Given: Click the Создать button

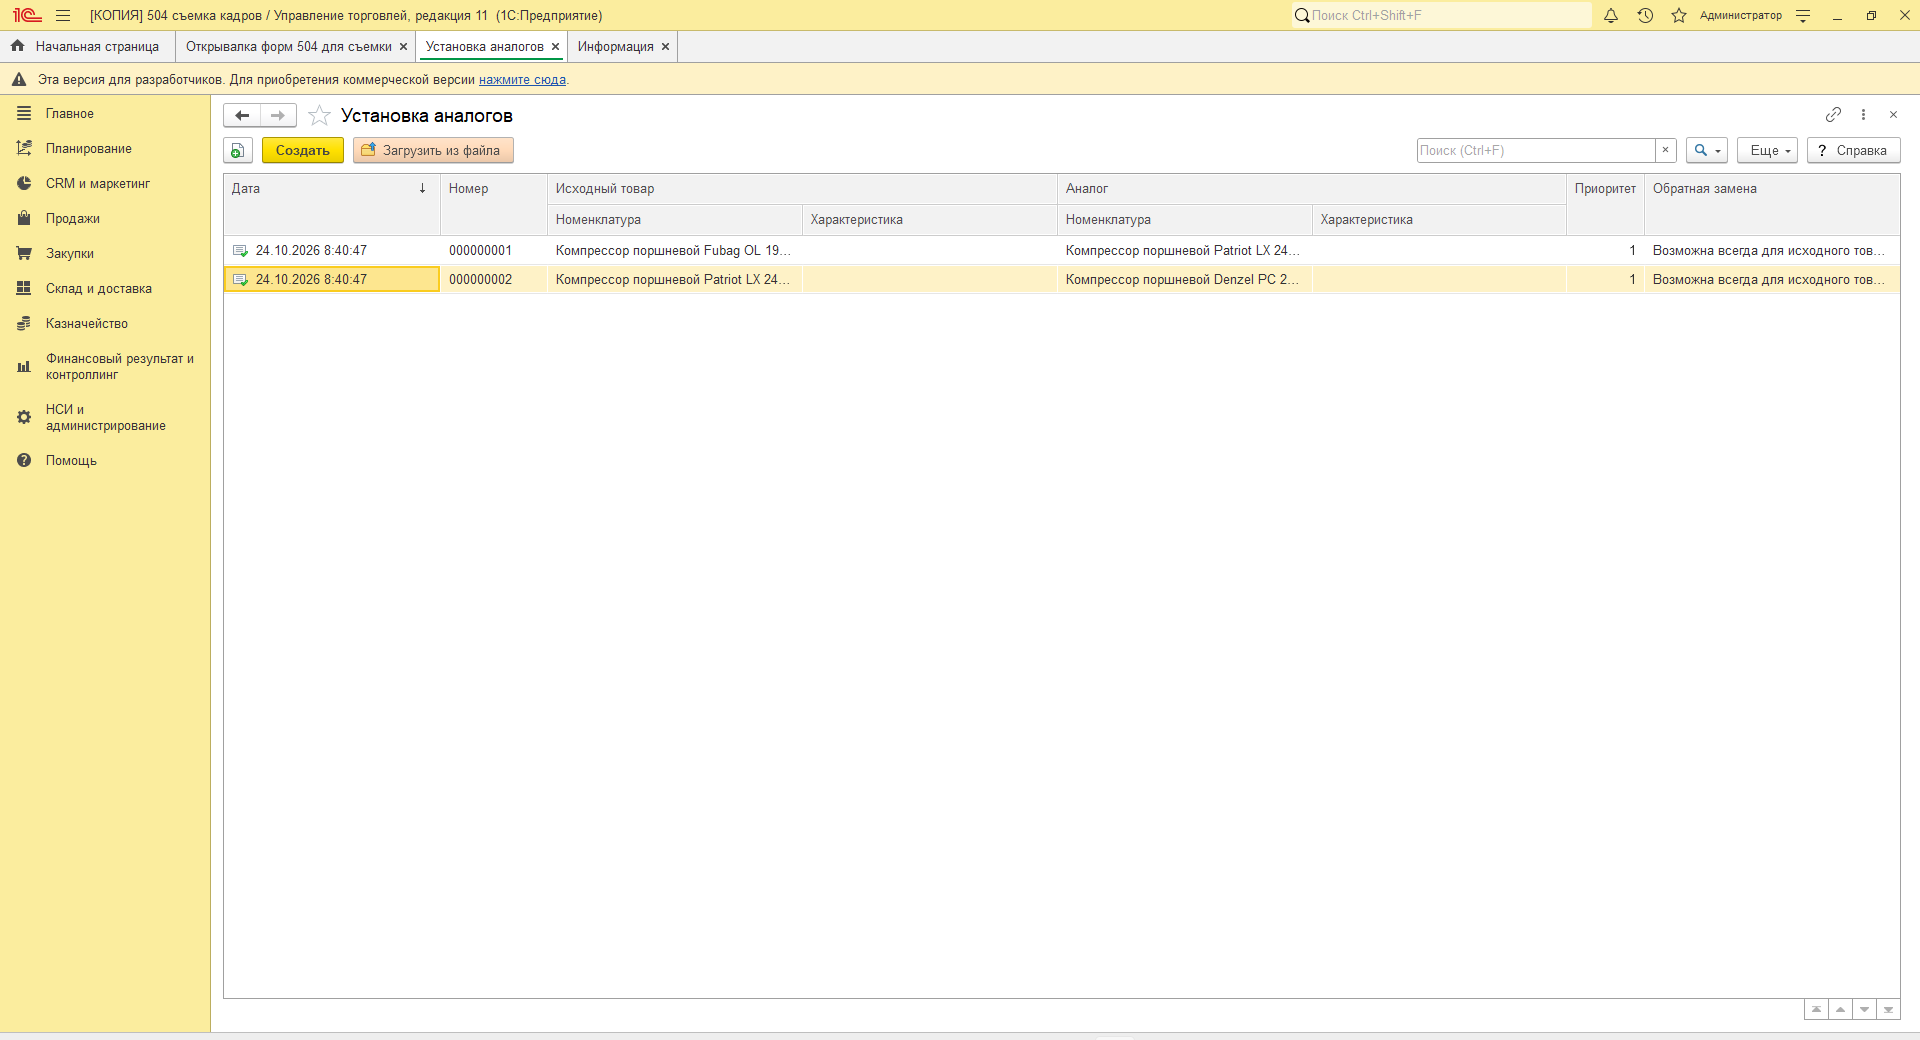Looking at the screenshot, I should [303, 150].
